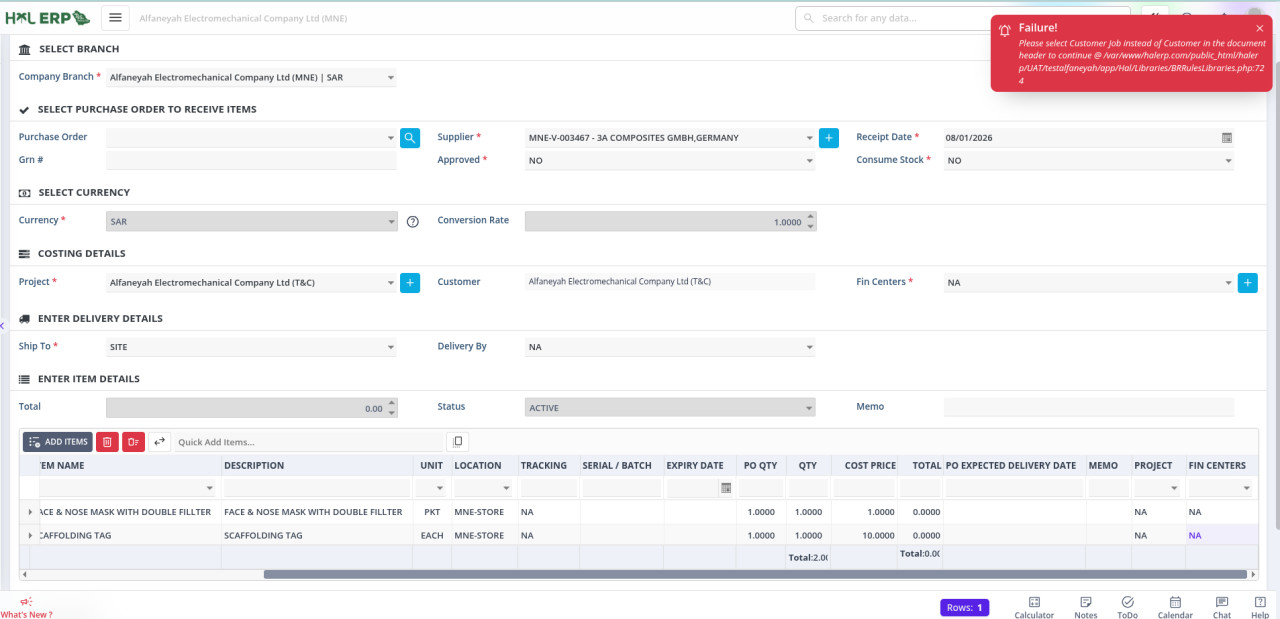This screenshot has width=1280, height=619.
Task: Click the red delete items trash icon
Action: (107, 442)
